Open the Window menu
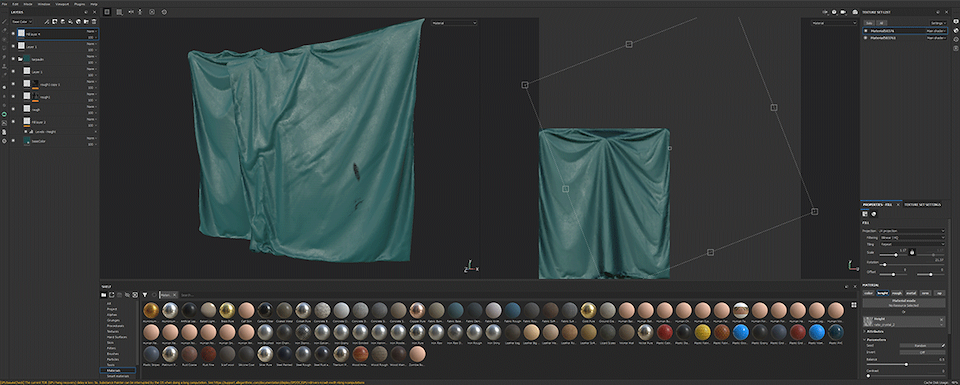This screenshot has width=960, height=385. (x=44, y=4)
